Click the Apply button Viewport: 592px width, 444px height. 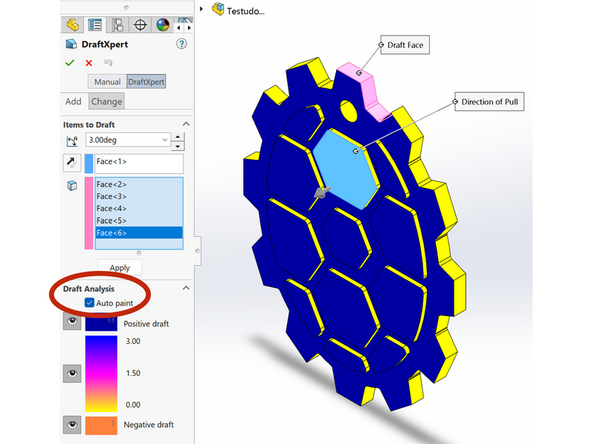(x=120, y=268)
